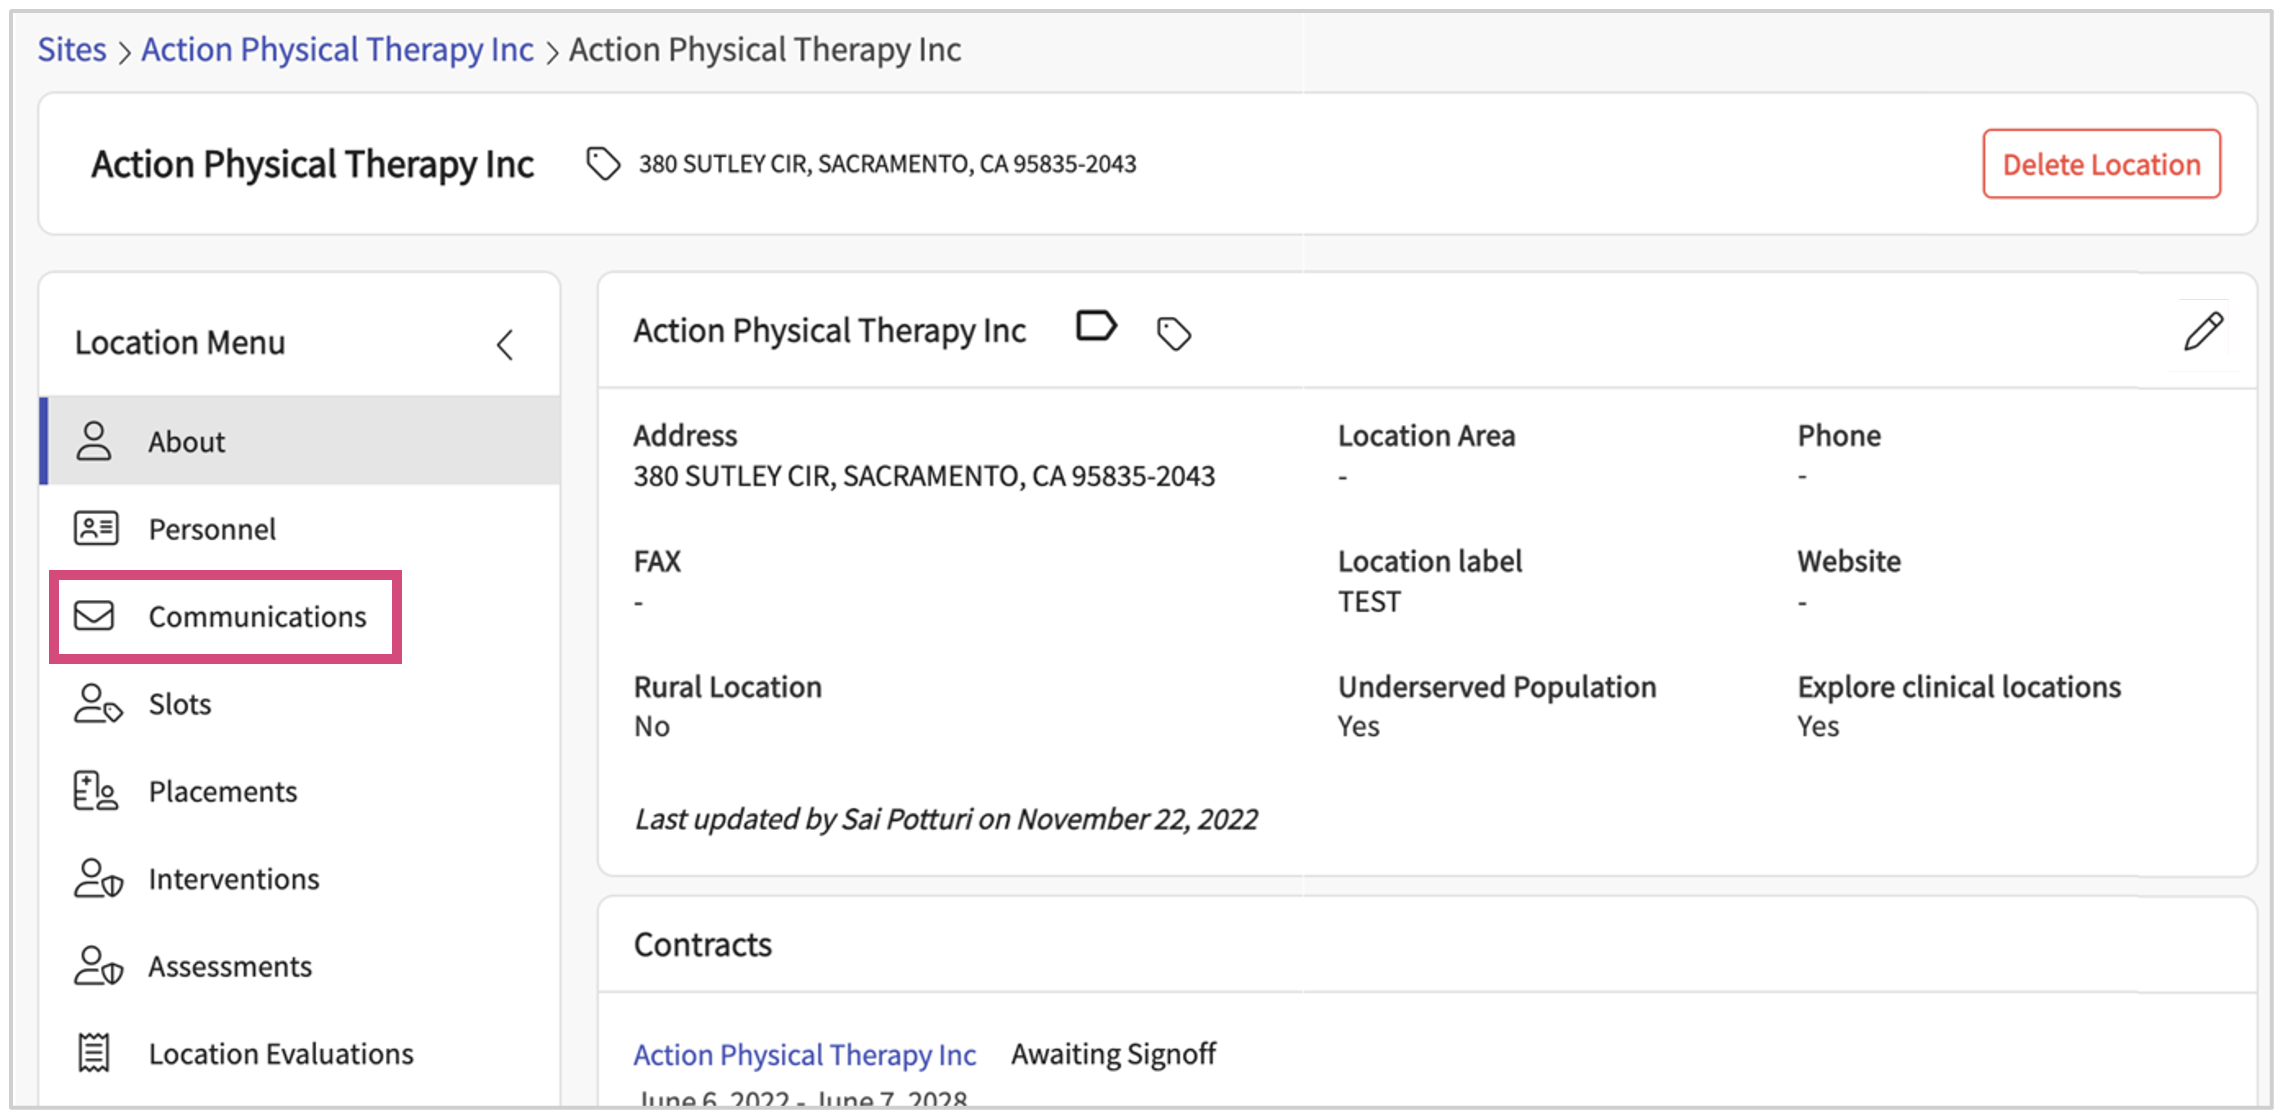Open Action Physical Therapy Inc breadcrumb link

point(337,50)
